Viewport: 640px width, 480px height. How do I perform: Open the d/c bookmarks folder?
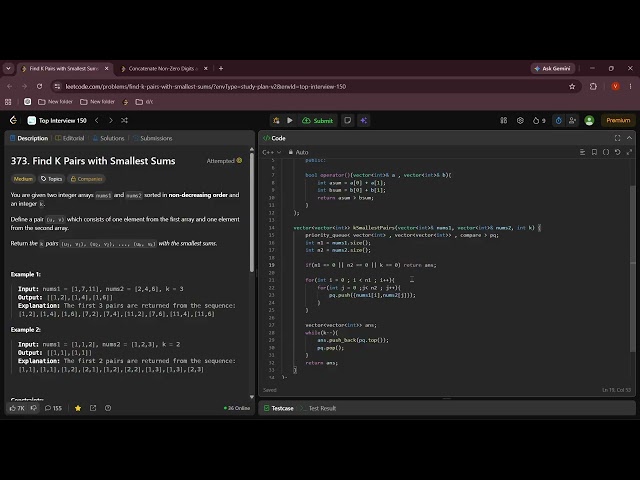[144, 102]
